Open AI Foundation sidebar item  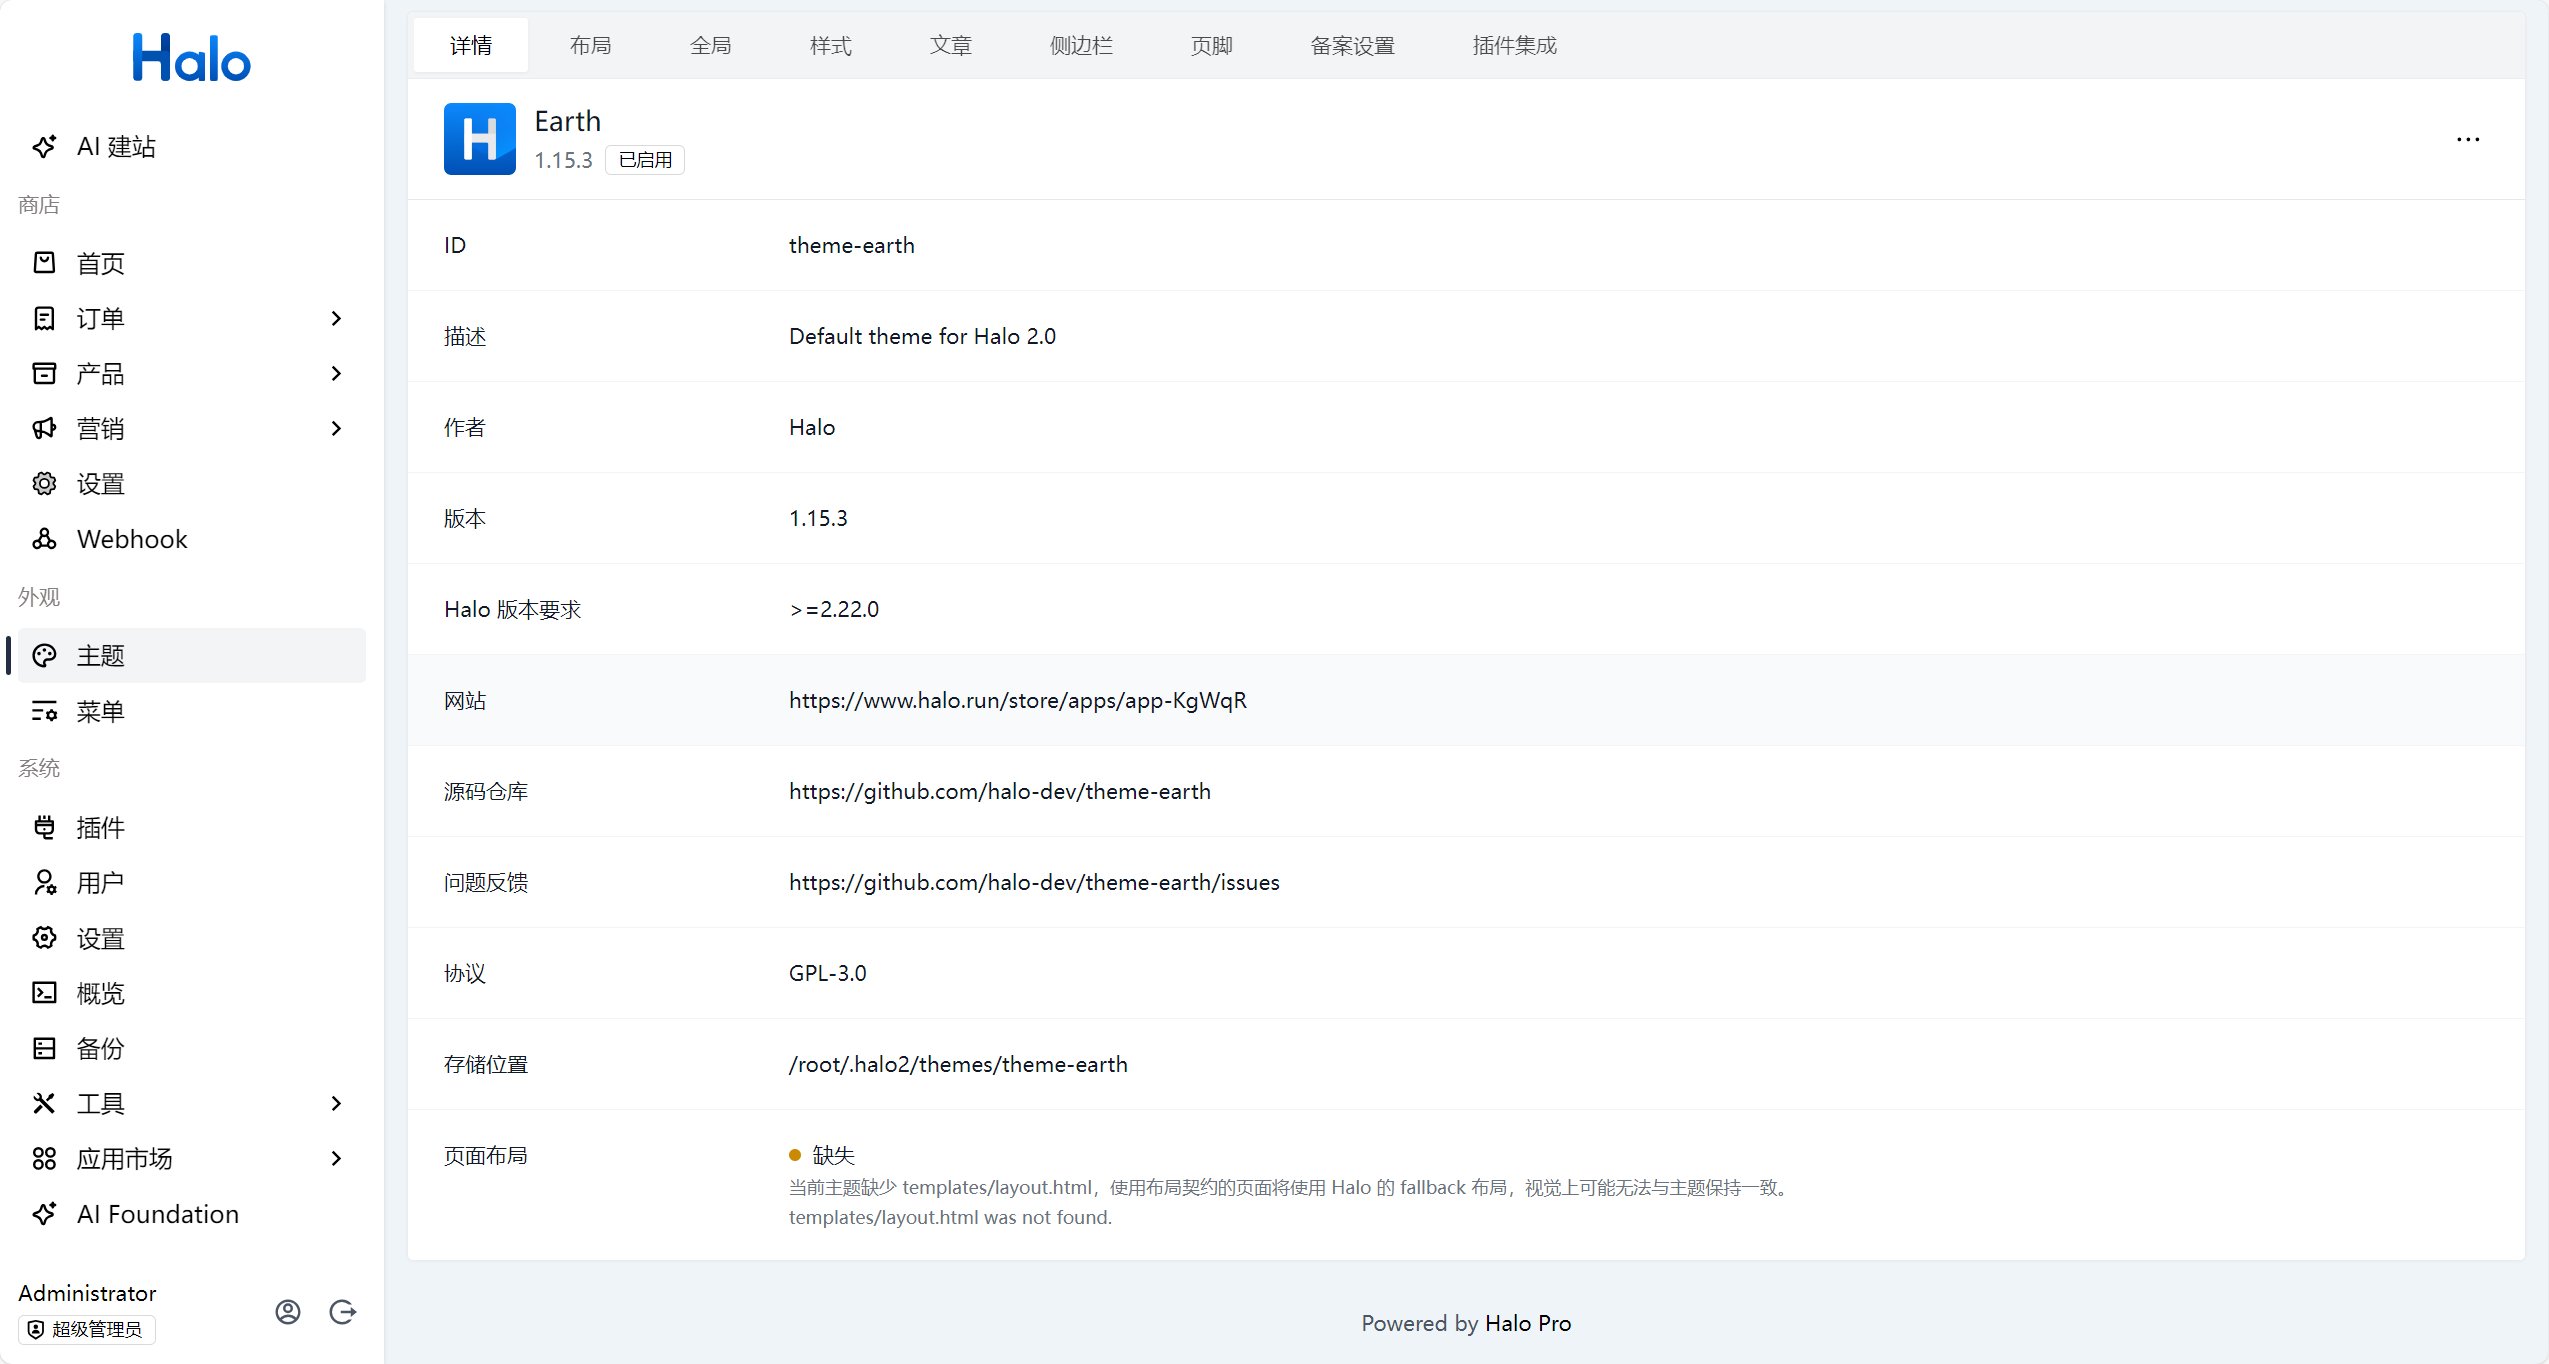point(192,1214)
